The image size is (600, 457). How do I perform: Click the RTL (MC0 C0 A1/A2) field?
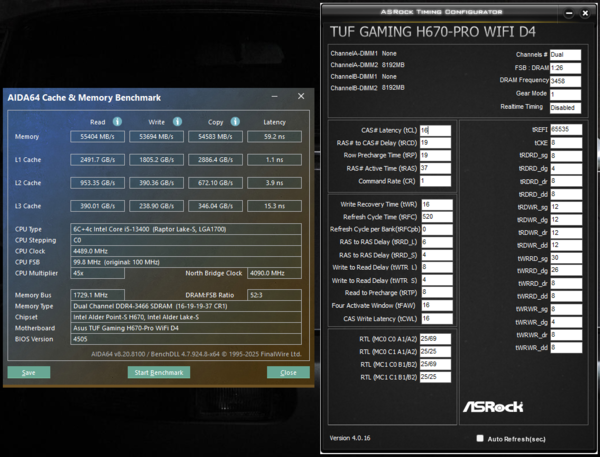click(435, 339)
